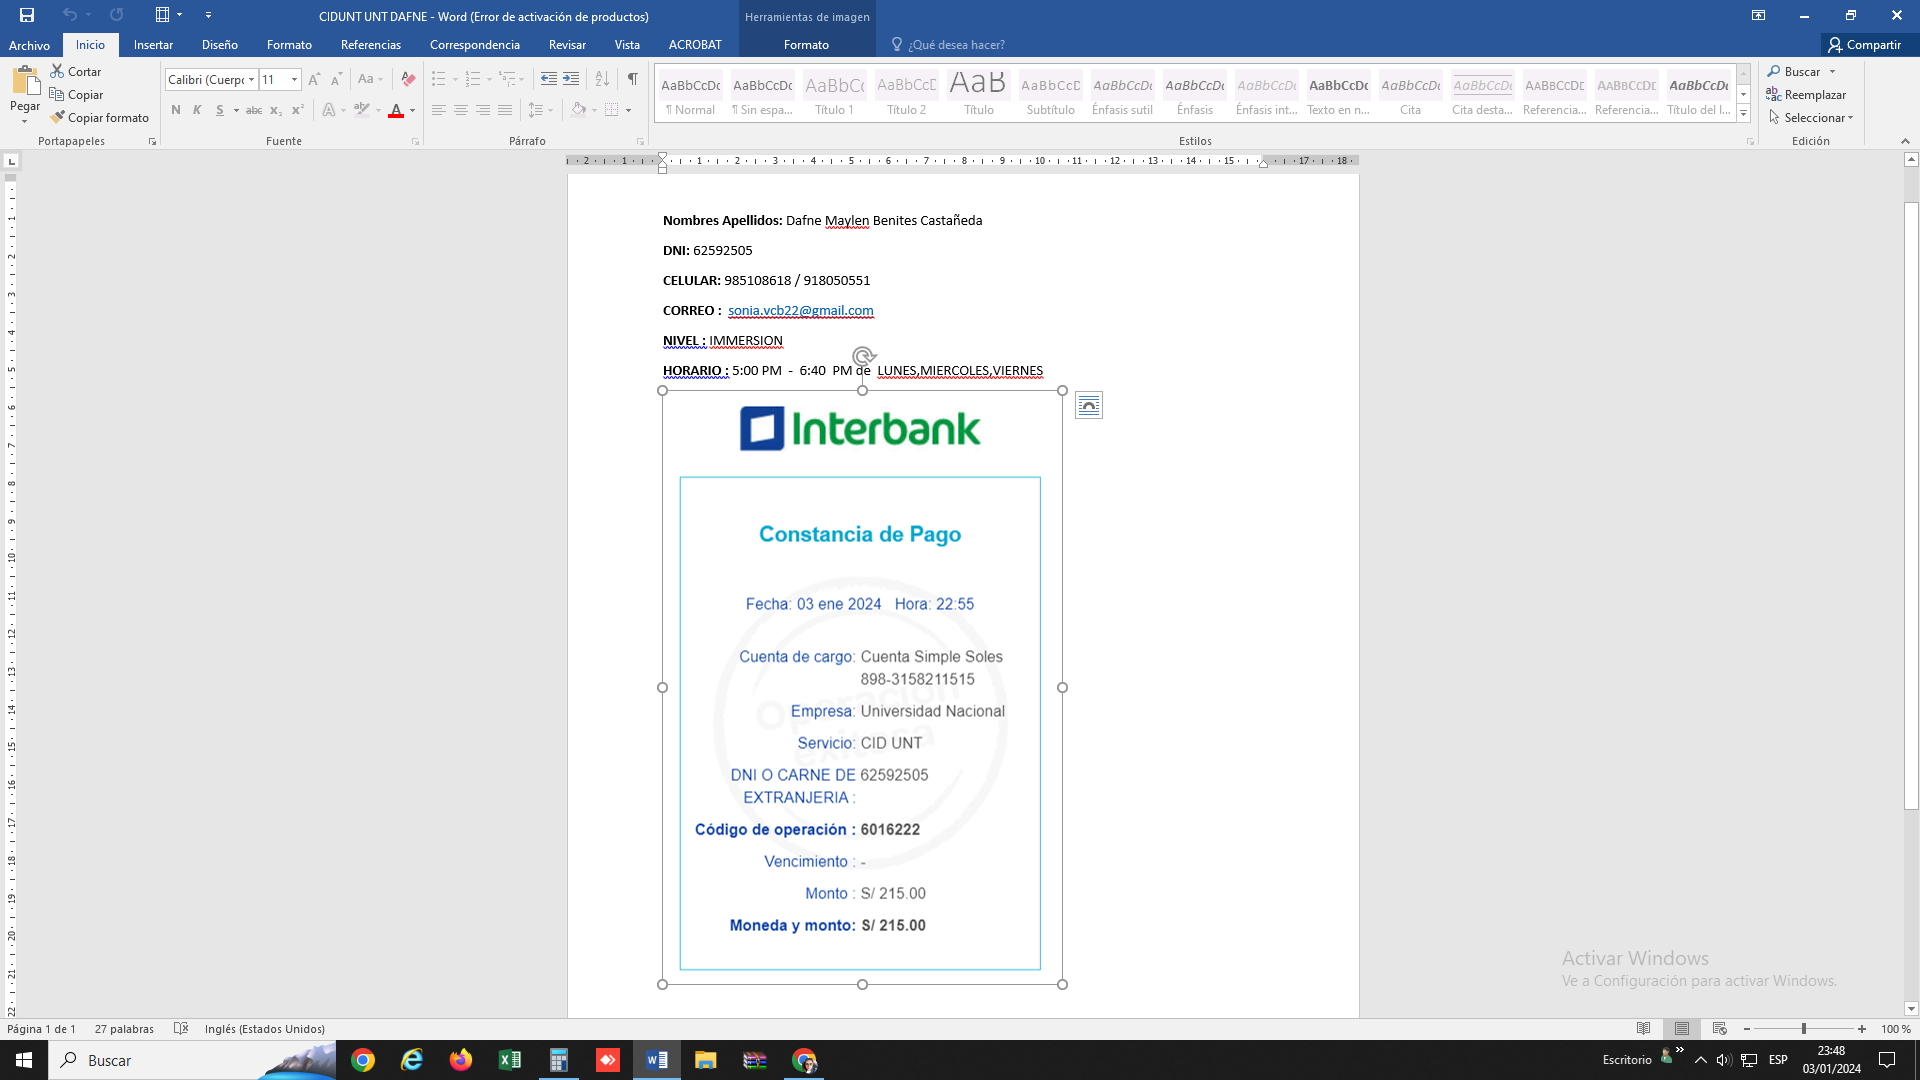Open the Referencias ribbon tab

[x=370, y=45]
